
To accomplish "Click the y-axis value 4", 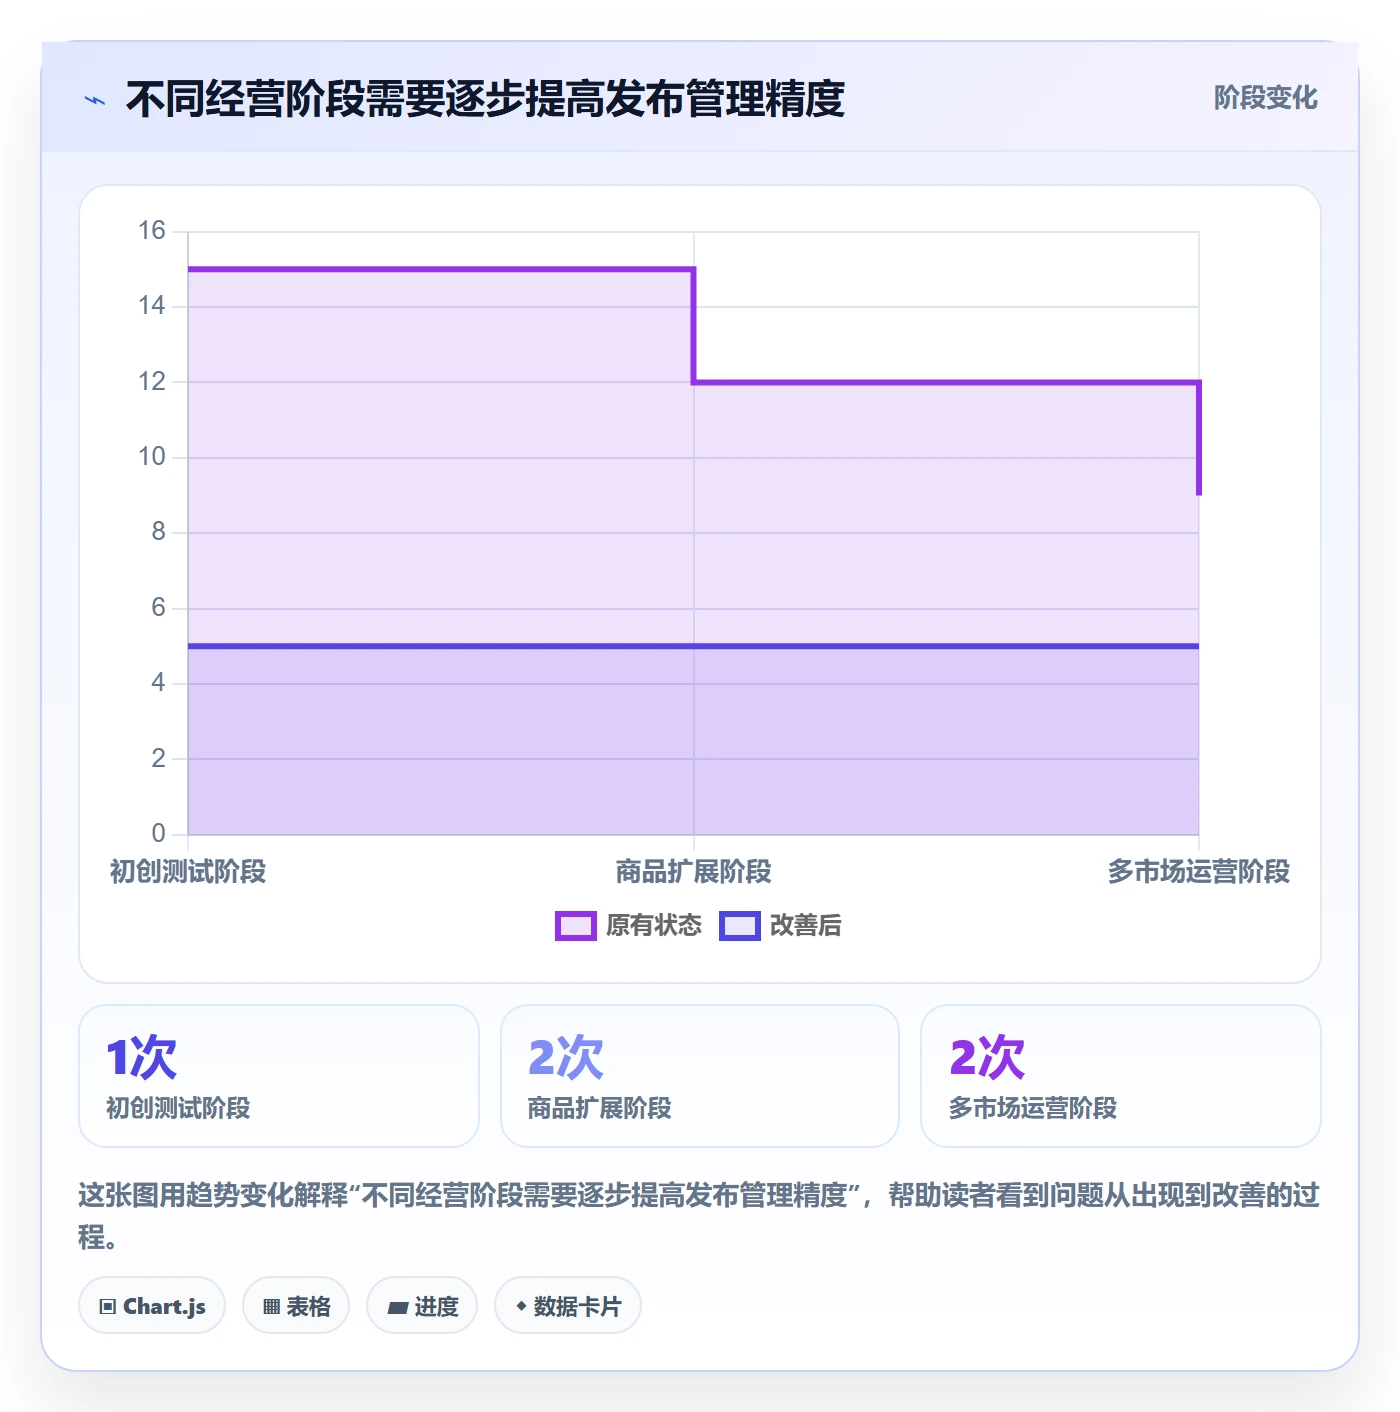I will click(158, 683).
